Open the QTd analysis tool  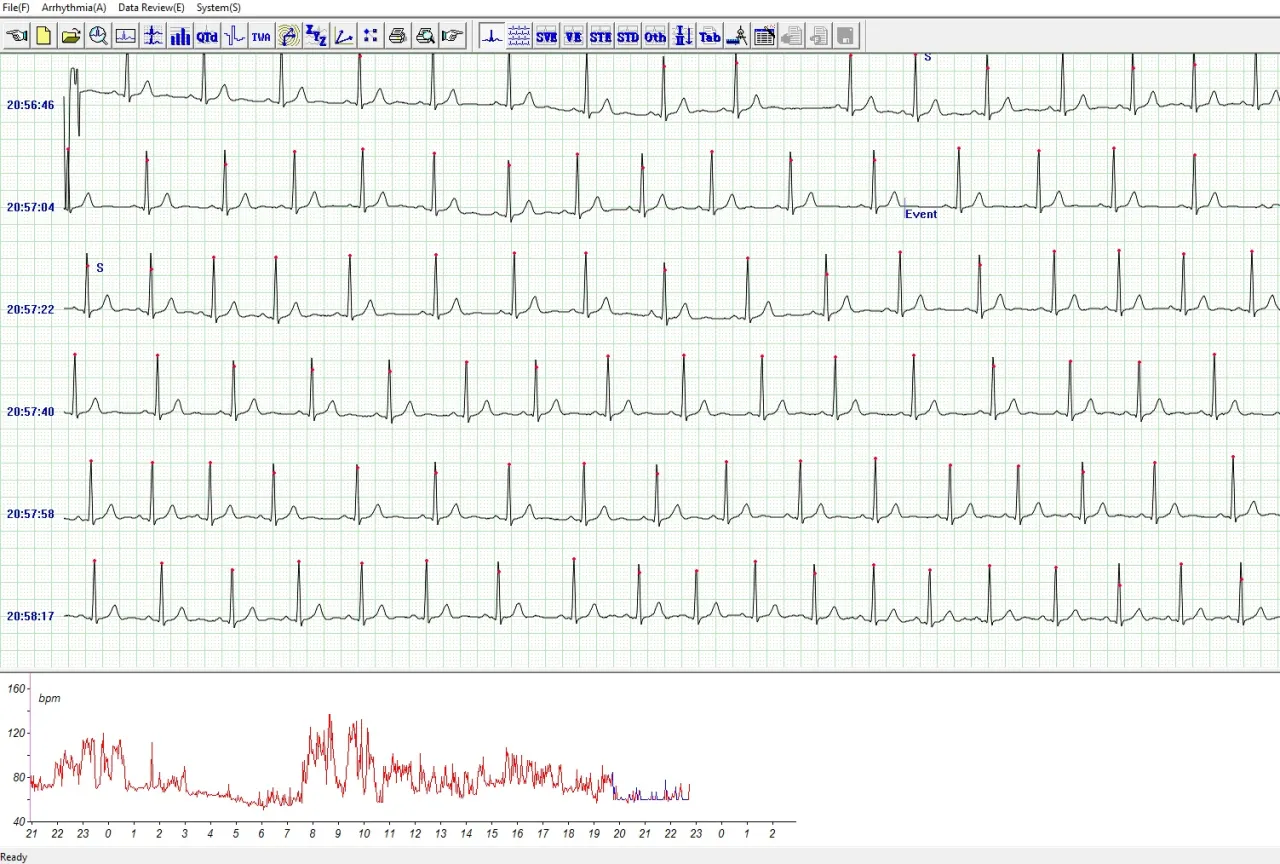tap(206, 36)
